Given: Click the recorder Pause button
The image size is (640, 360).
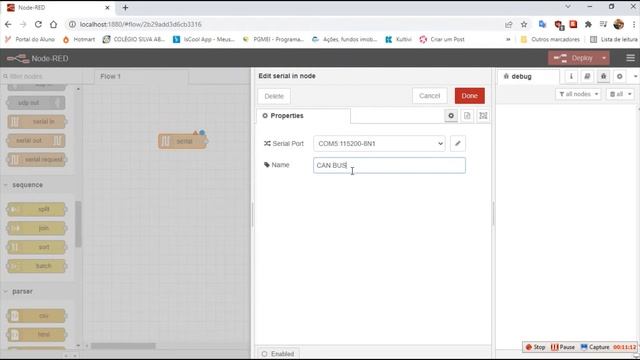Looking at the screenshot, I should tap(563, 347).
